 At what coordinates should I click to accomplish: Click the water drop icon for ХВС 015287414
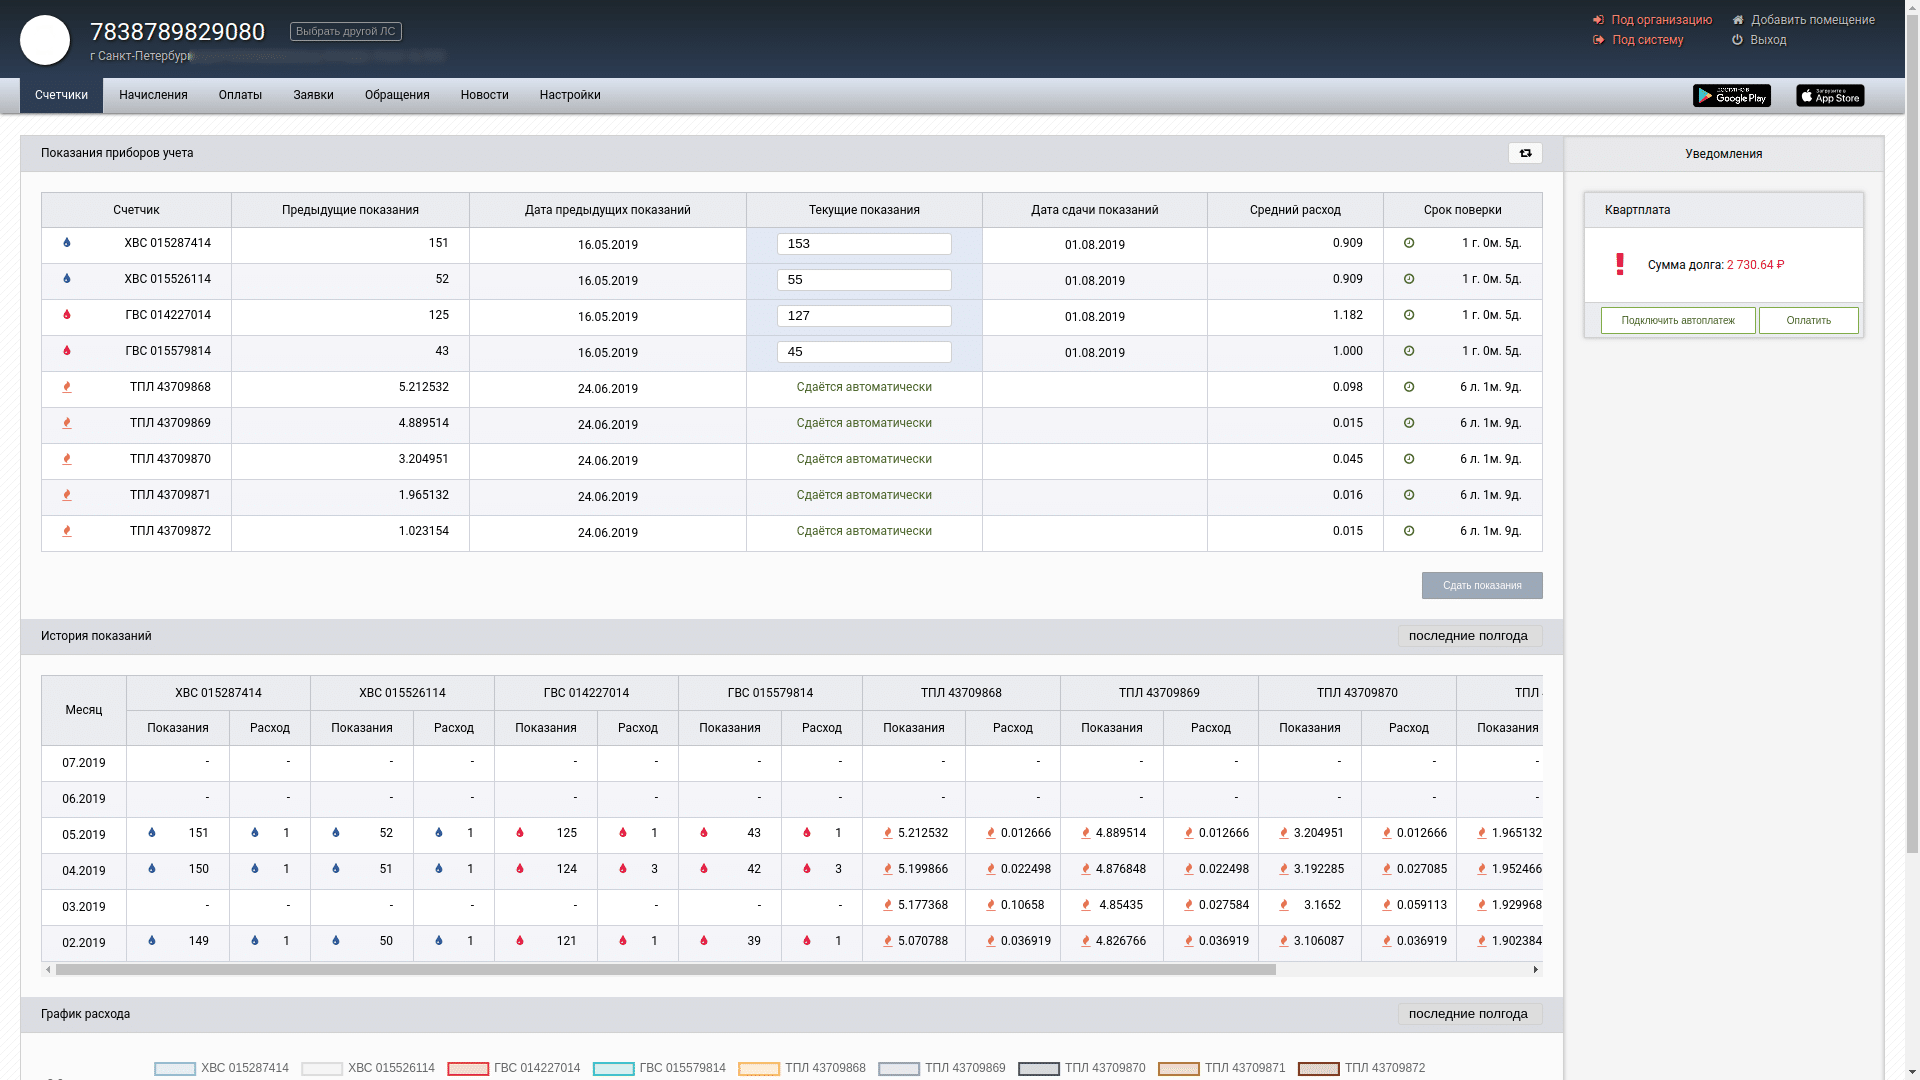(x=67, y=243)
